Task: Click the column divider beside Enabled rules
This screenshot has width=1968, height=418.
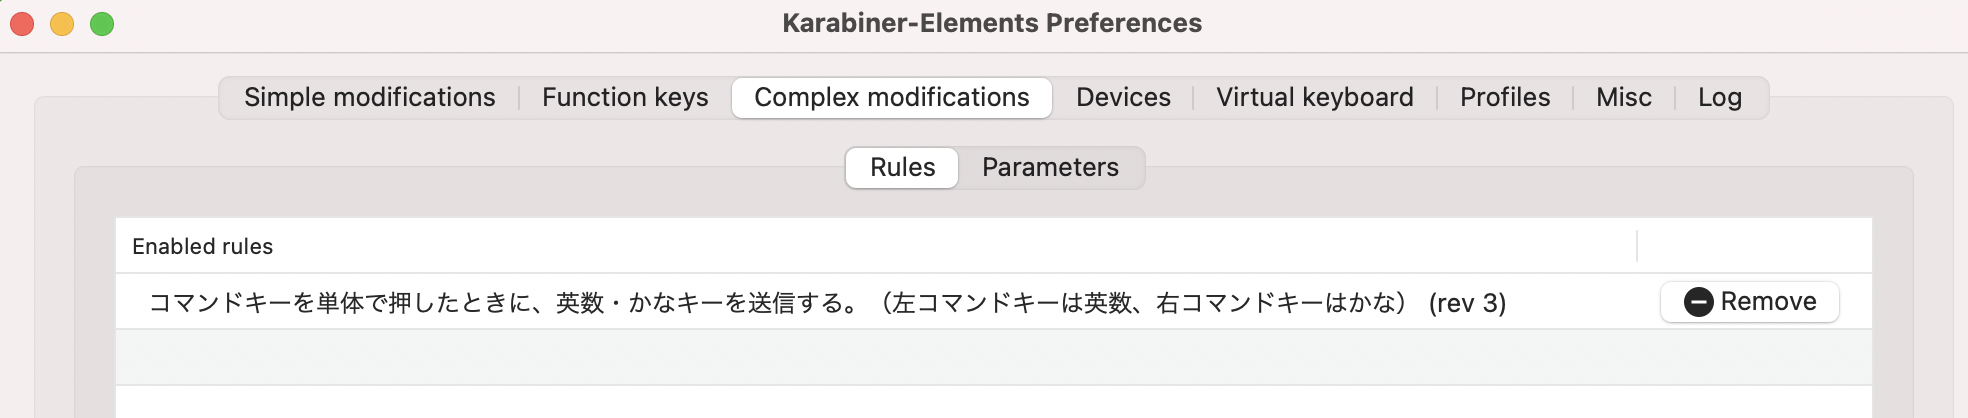Action: 1637,246
